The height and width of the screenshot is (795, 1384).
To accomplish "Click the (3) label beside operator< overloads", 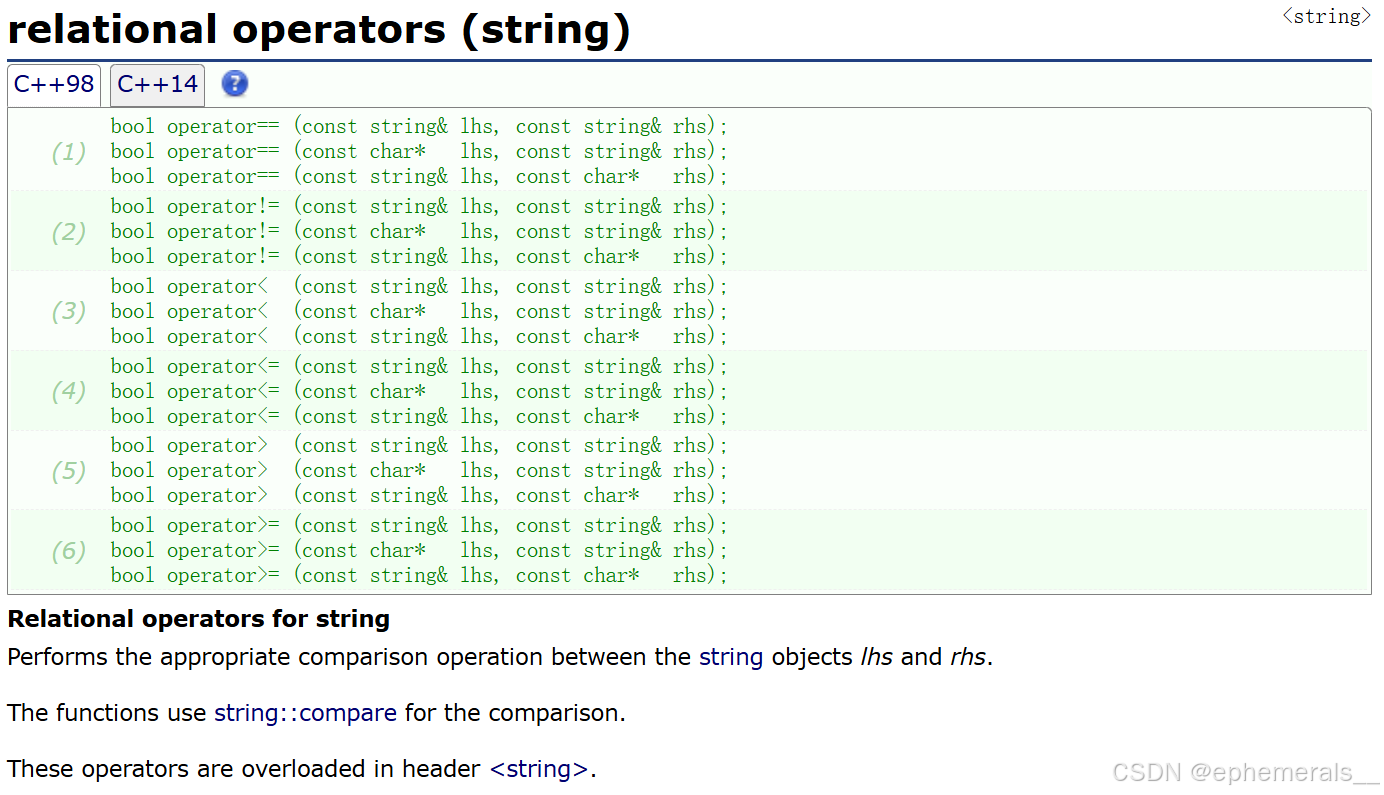I will click(69, 311).
